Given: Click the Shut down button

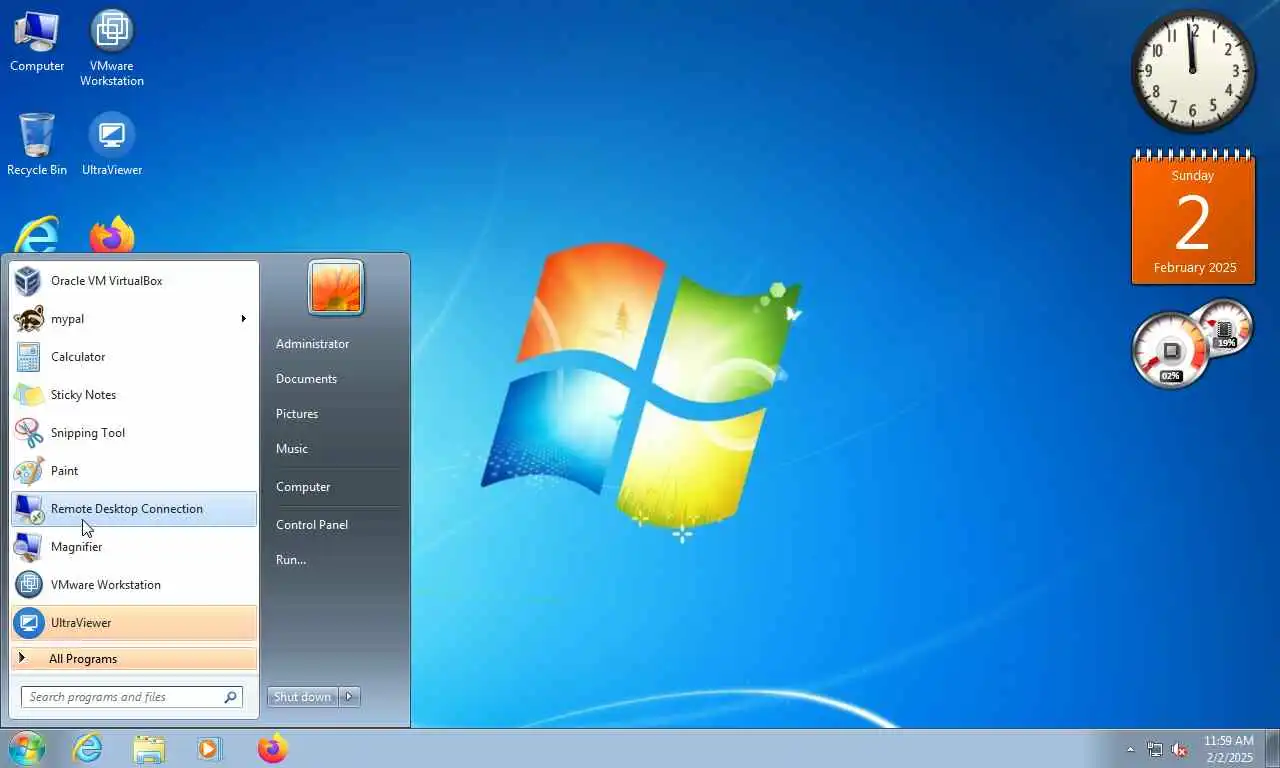Looking at the screenshot, I should (x=303, y=697).
